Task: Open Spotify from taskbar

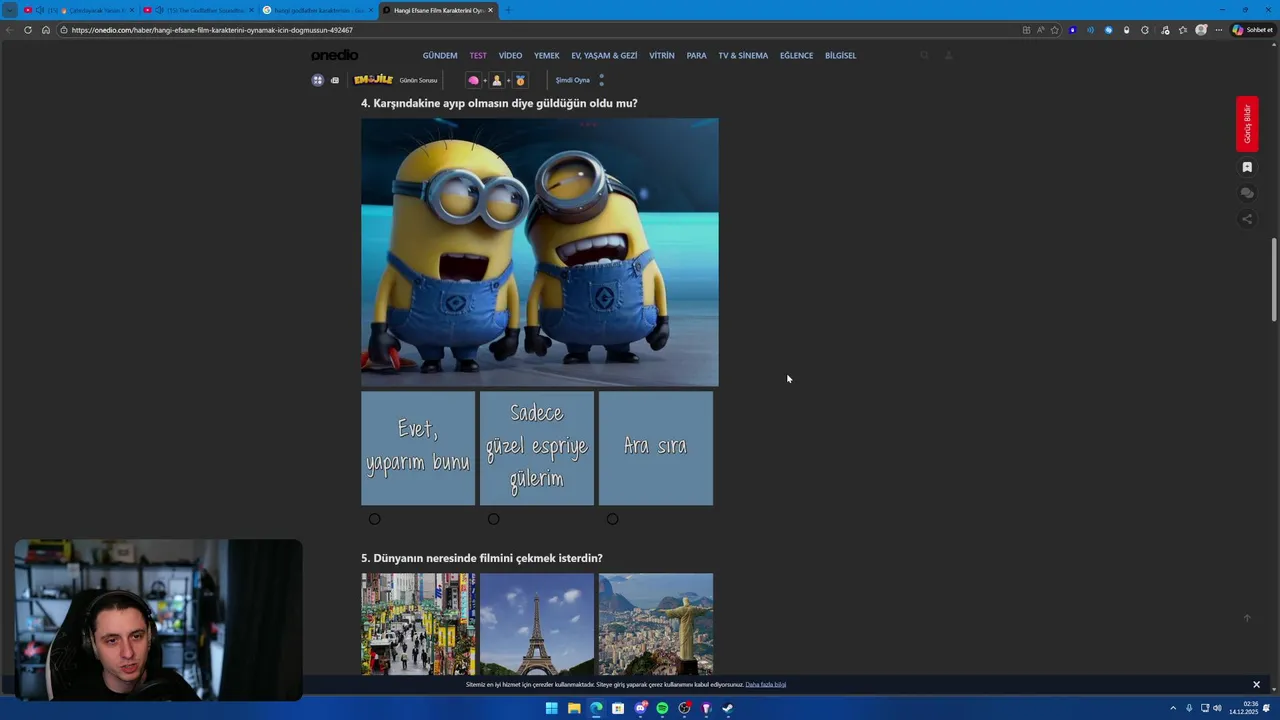Action: (x=662, y=708)
